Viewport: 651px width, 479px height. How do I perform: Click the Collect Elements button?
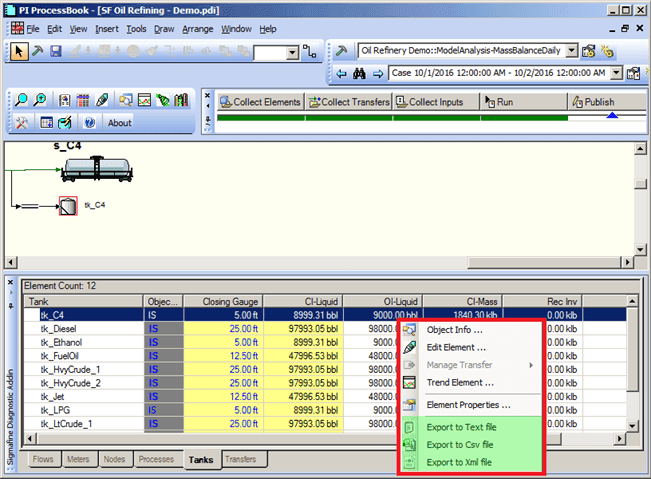pos(261,102)
